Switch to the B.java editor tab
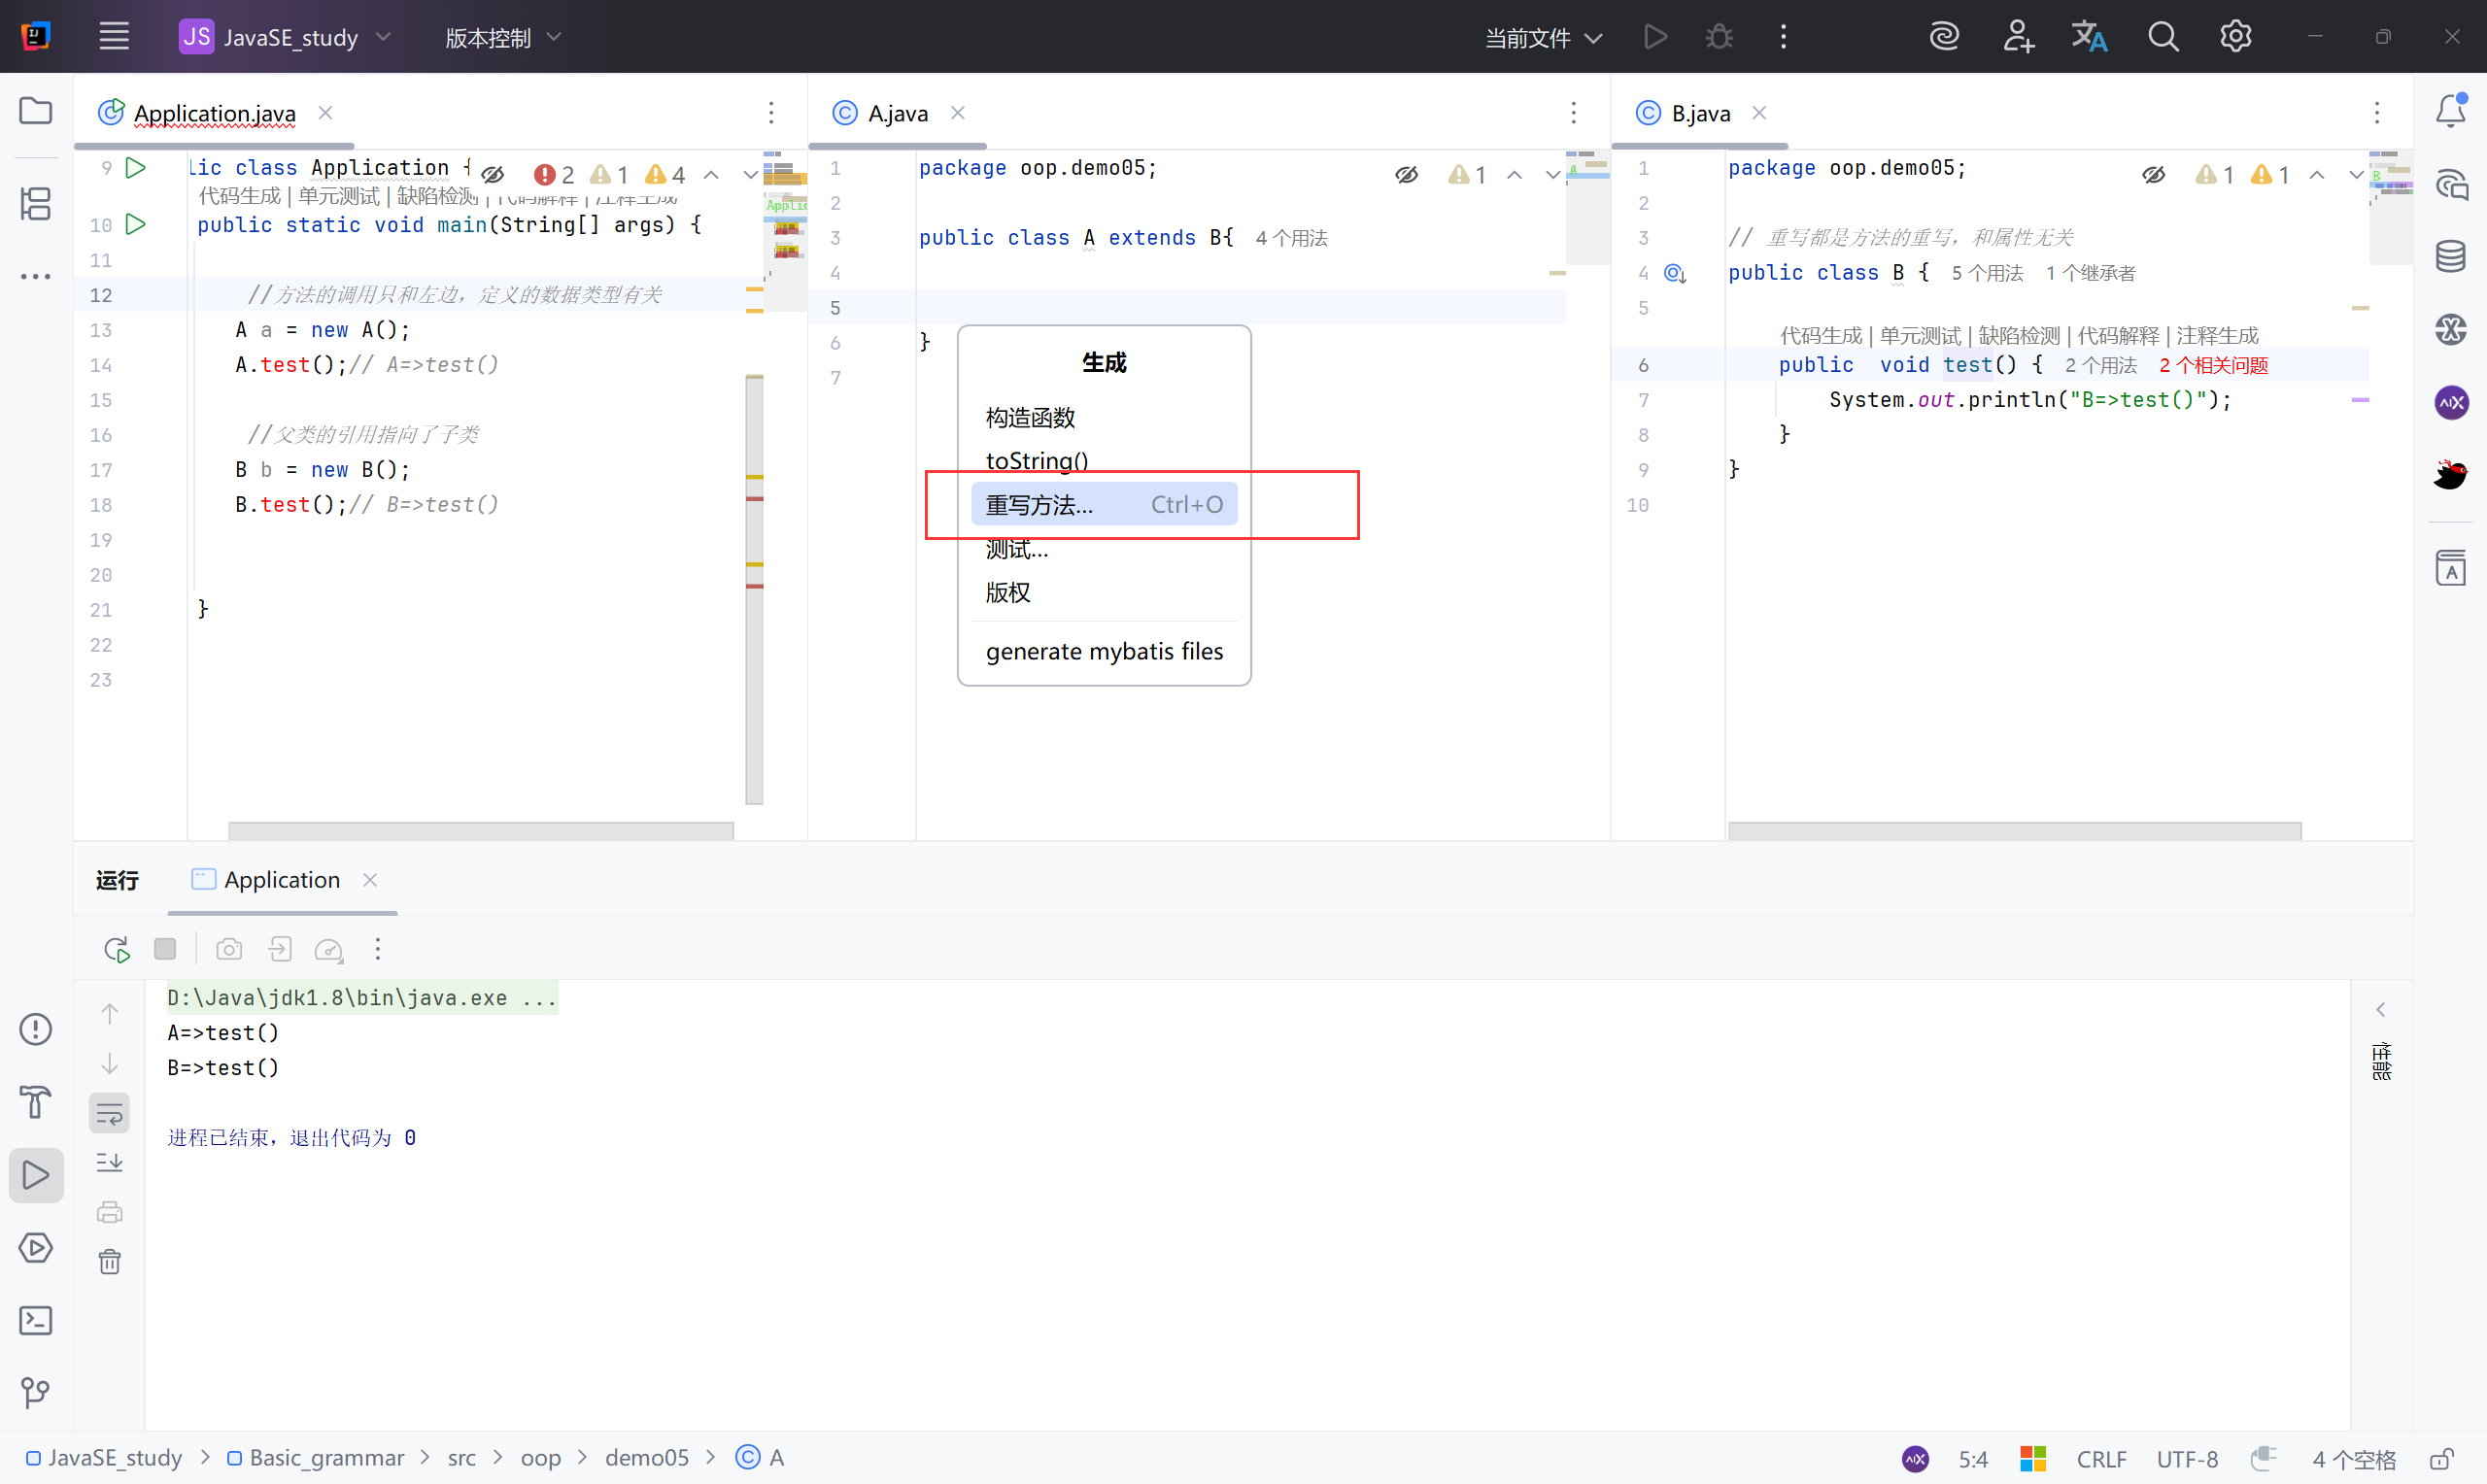 coord(1700,113)
